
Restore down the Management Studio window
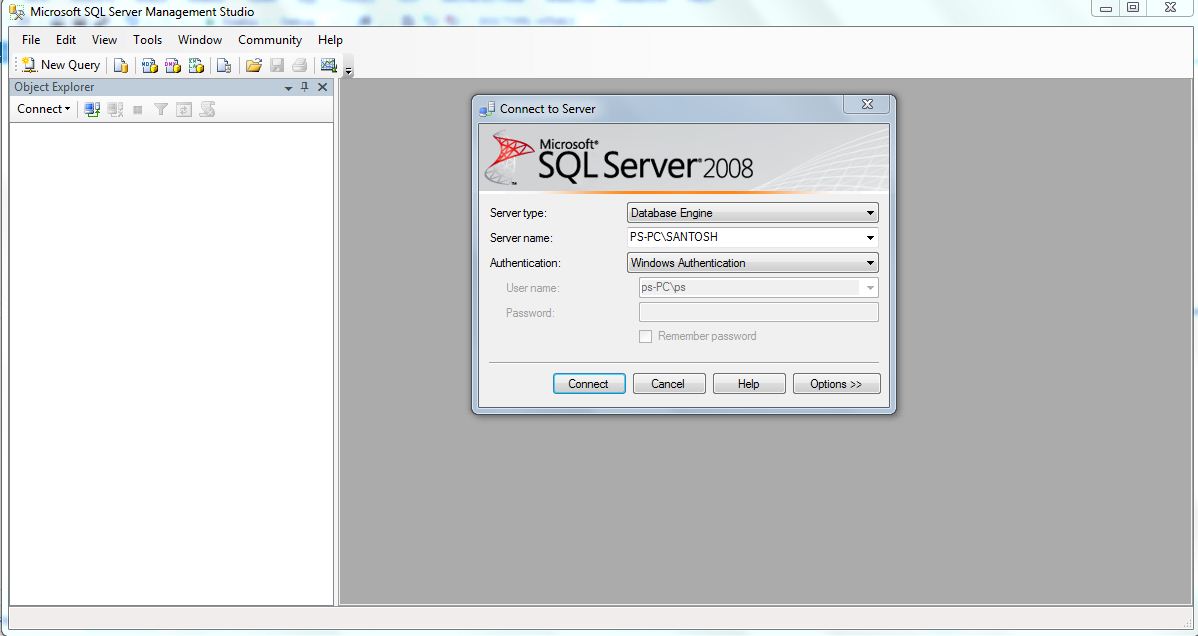[1133, 8]
